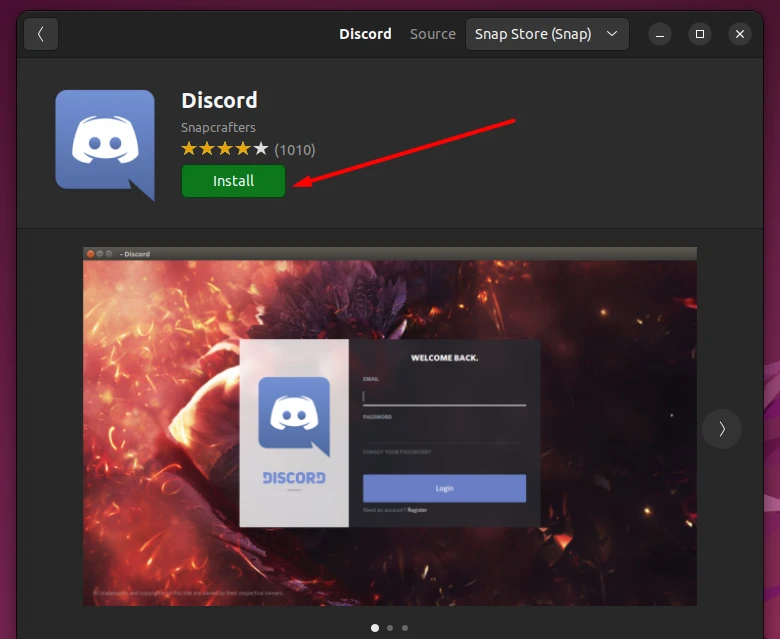Maximize the software store window

click(x=699, y=34)
